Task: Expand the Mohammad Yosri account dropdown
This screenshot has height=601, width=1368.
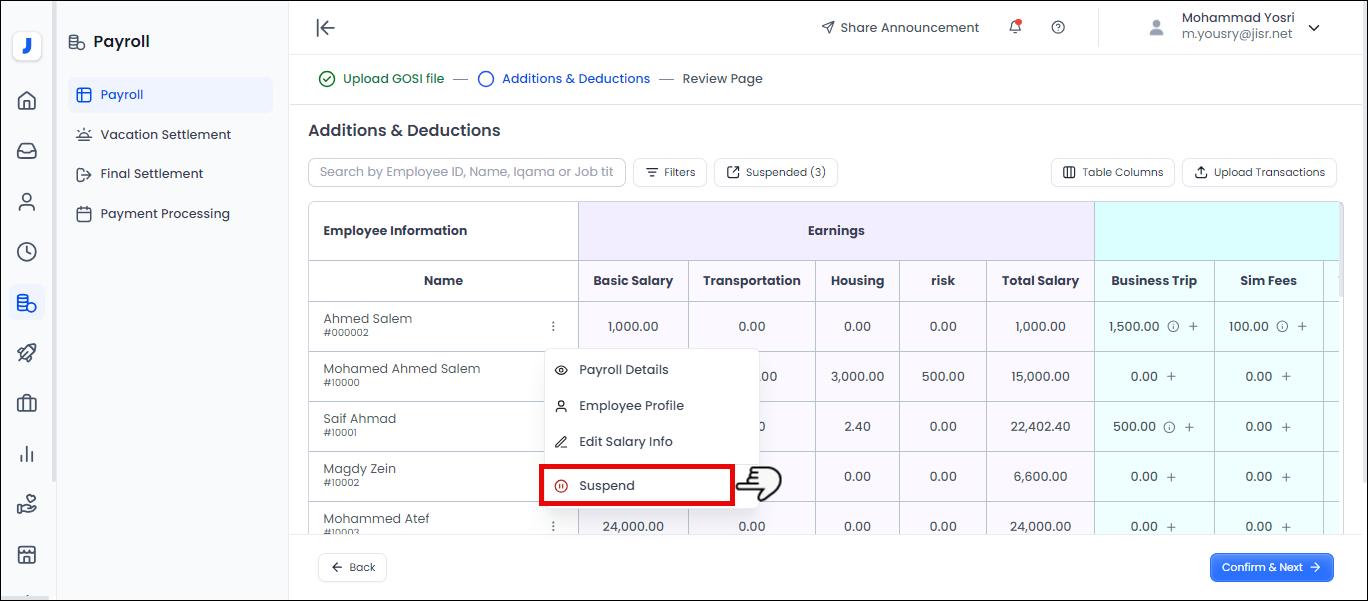Action: [x=1314, y=28]
